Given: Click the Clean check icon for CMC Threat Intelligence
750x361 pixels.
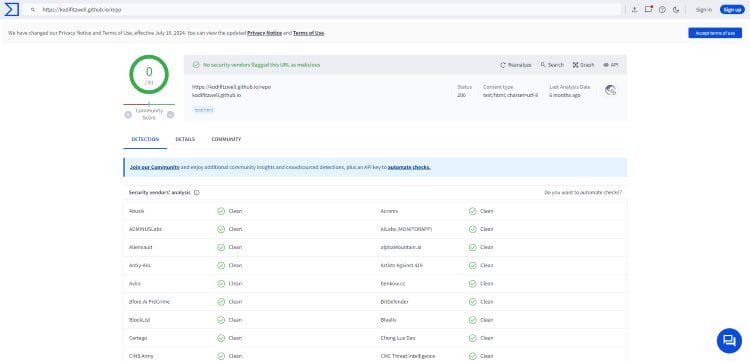Looking at the screenshot, I should pyautogui.click(x=473, y=356).
